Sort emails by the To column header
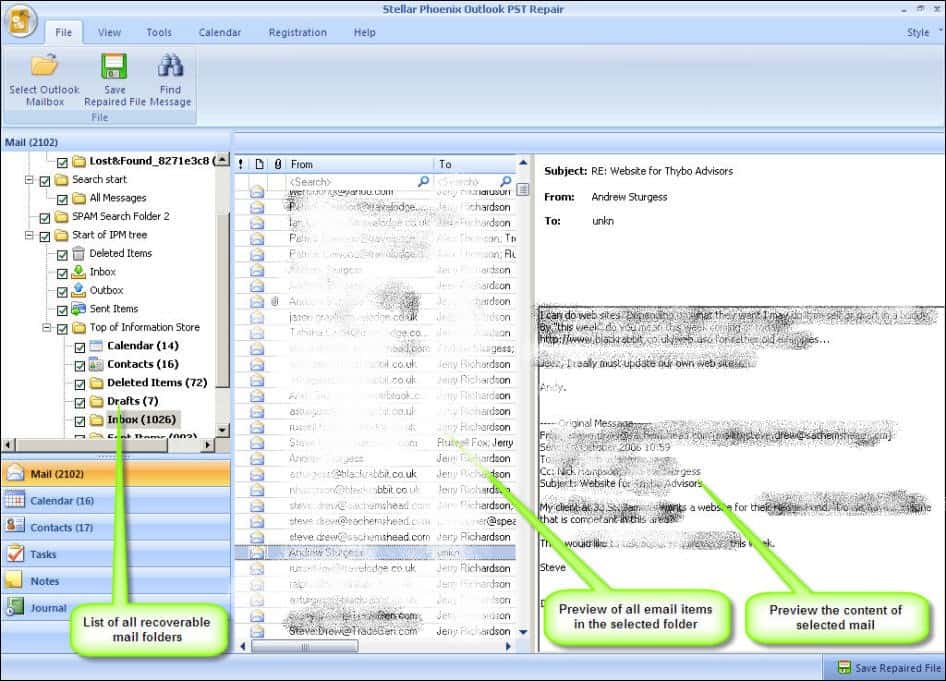Screen dimensions: 946x681 tap(474, 164)
